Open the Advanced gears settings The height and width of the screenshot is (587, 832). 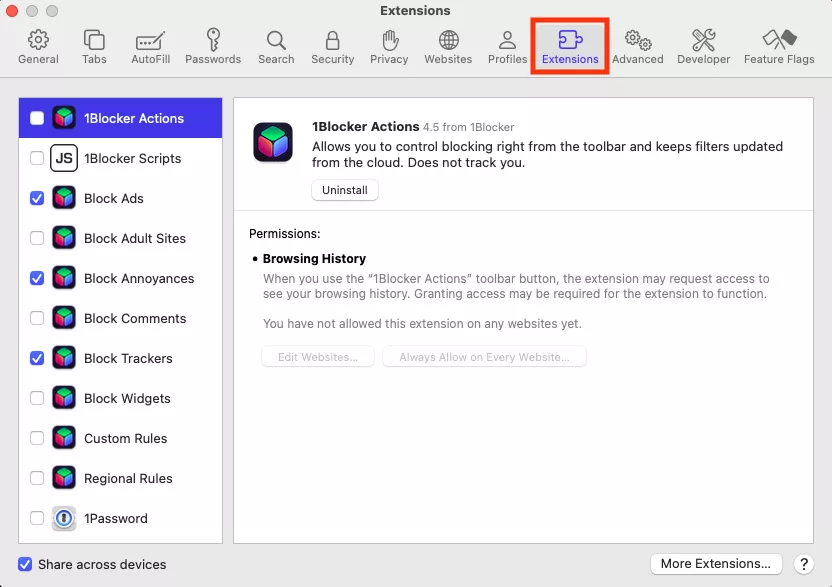click(638, 40)
